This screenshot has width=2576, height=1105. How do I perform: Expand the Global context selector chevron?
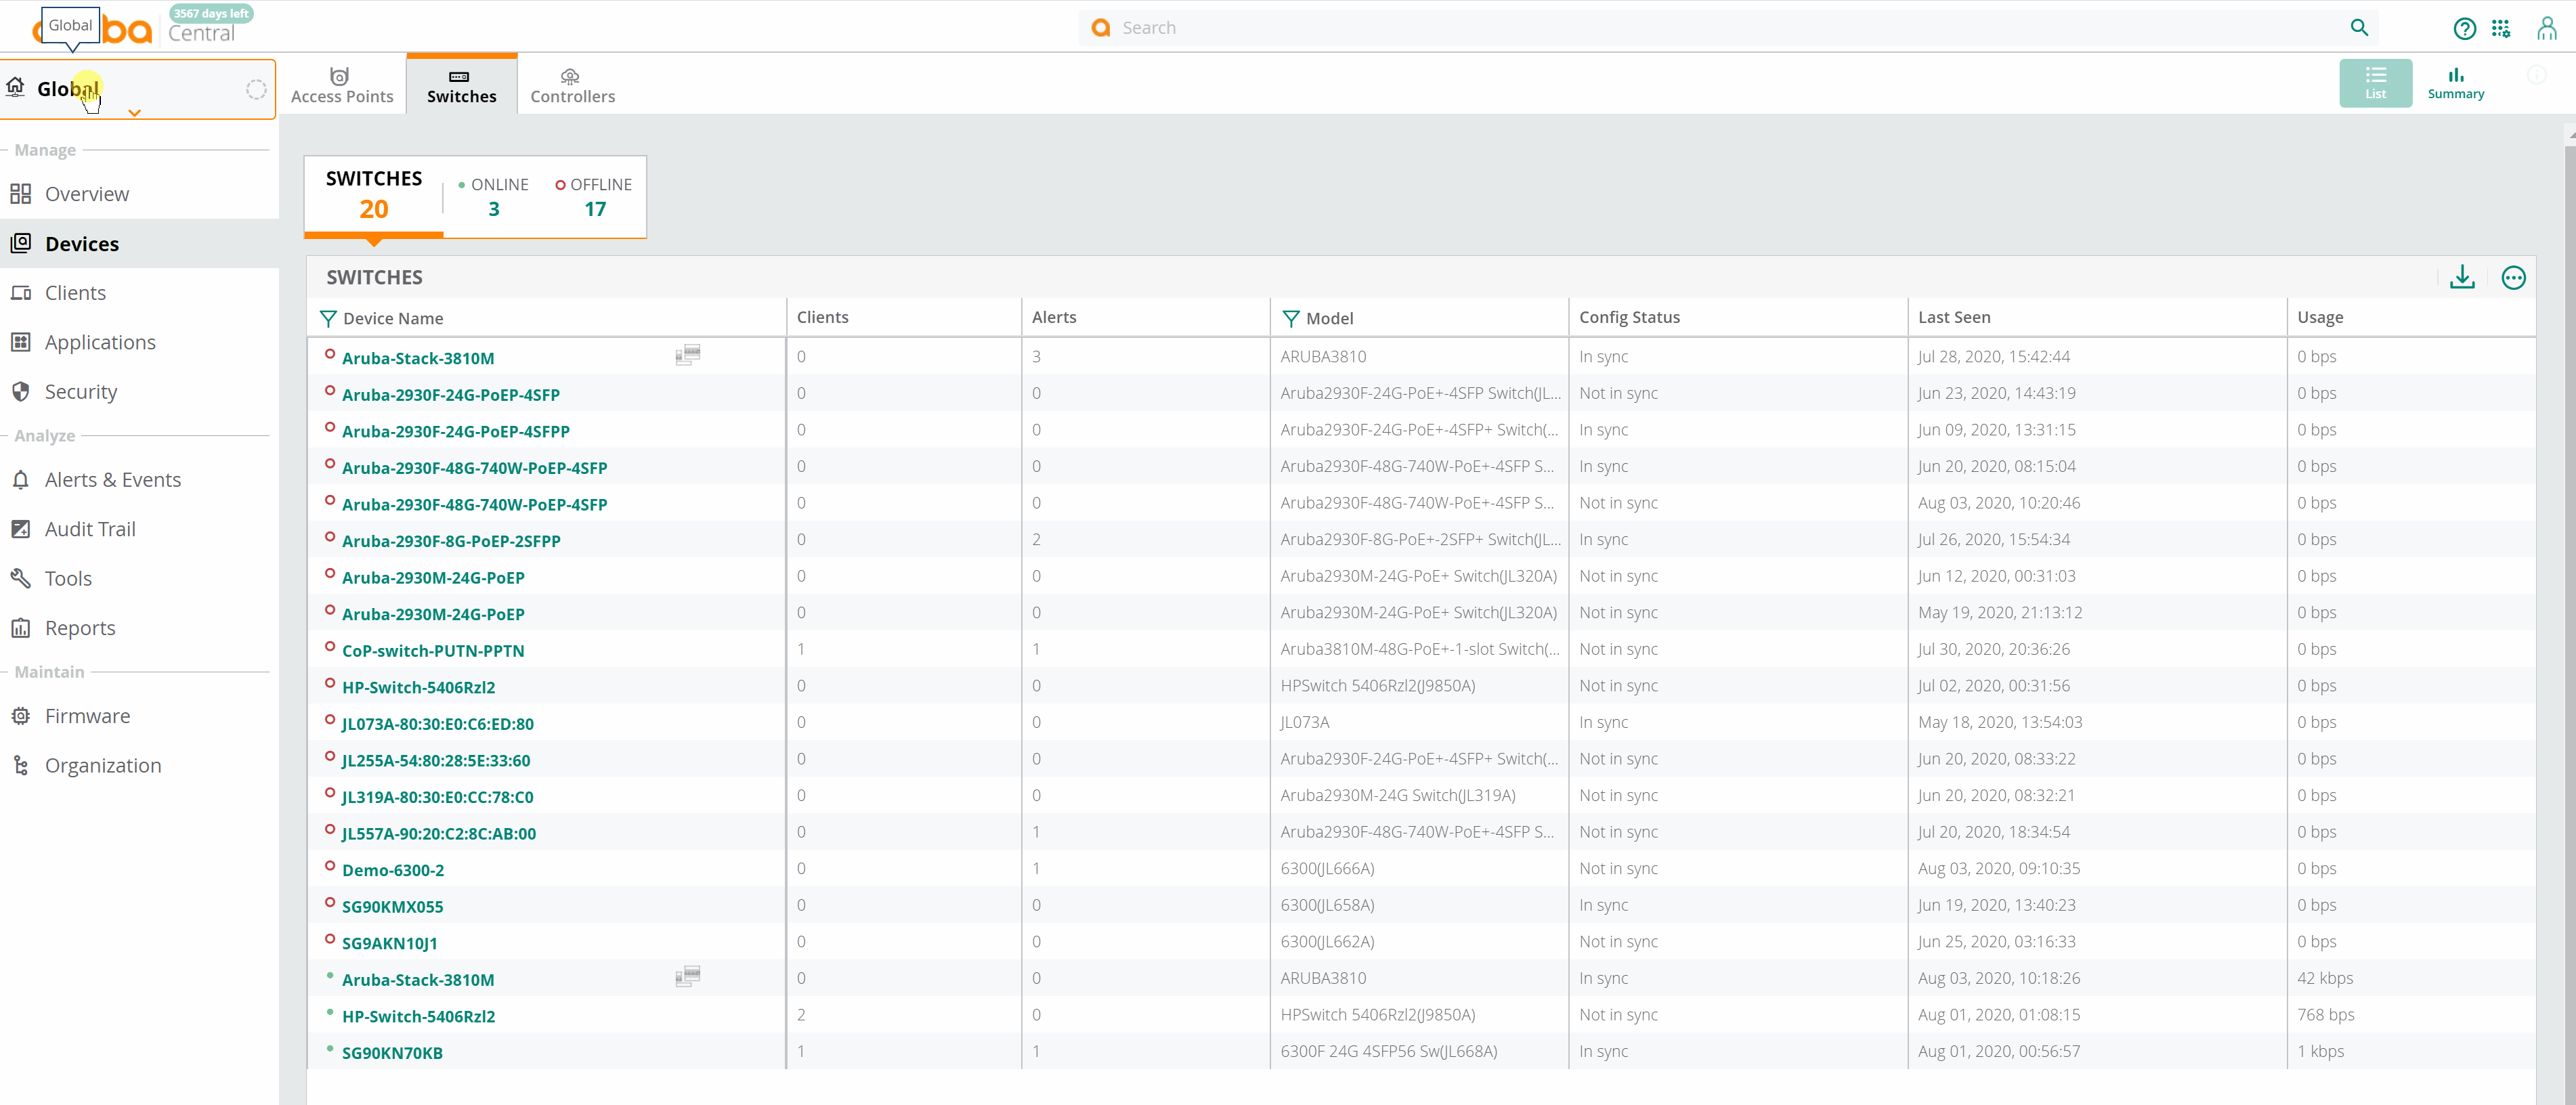point(134,113)
